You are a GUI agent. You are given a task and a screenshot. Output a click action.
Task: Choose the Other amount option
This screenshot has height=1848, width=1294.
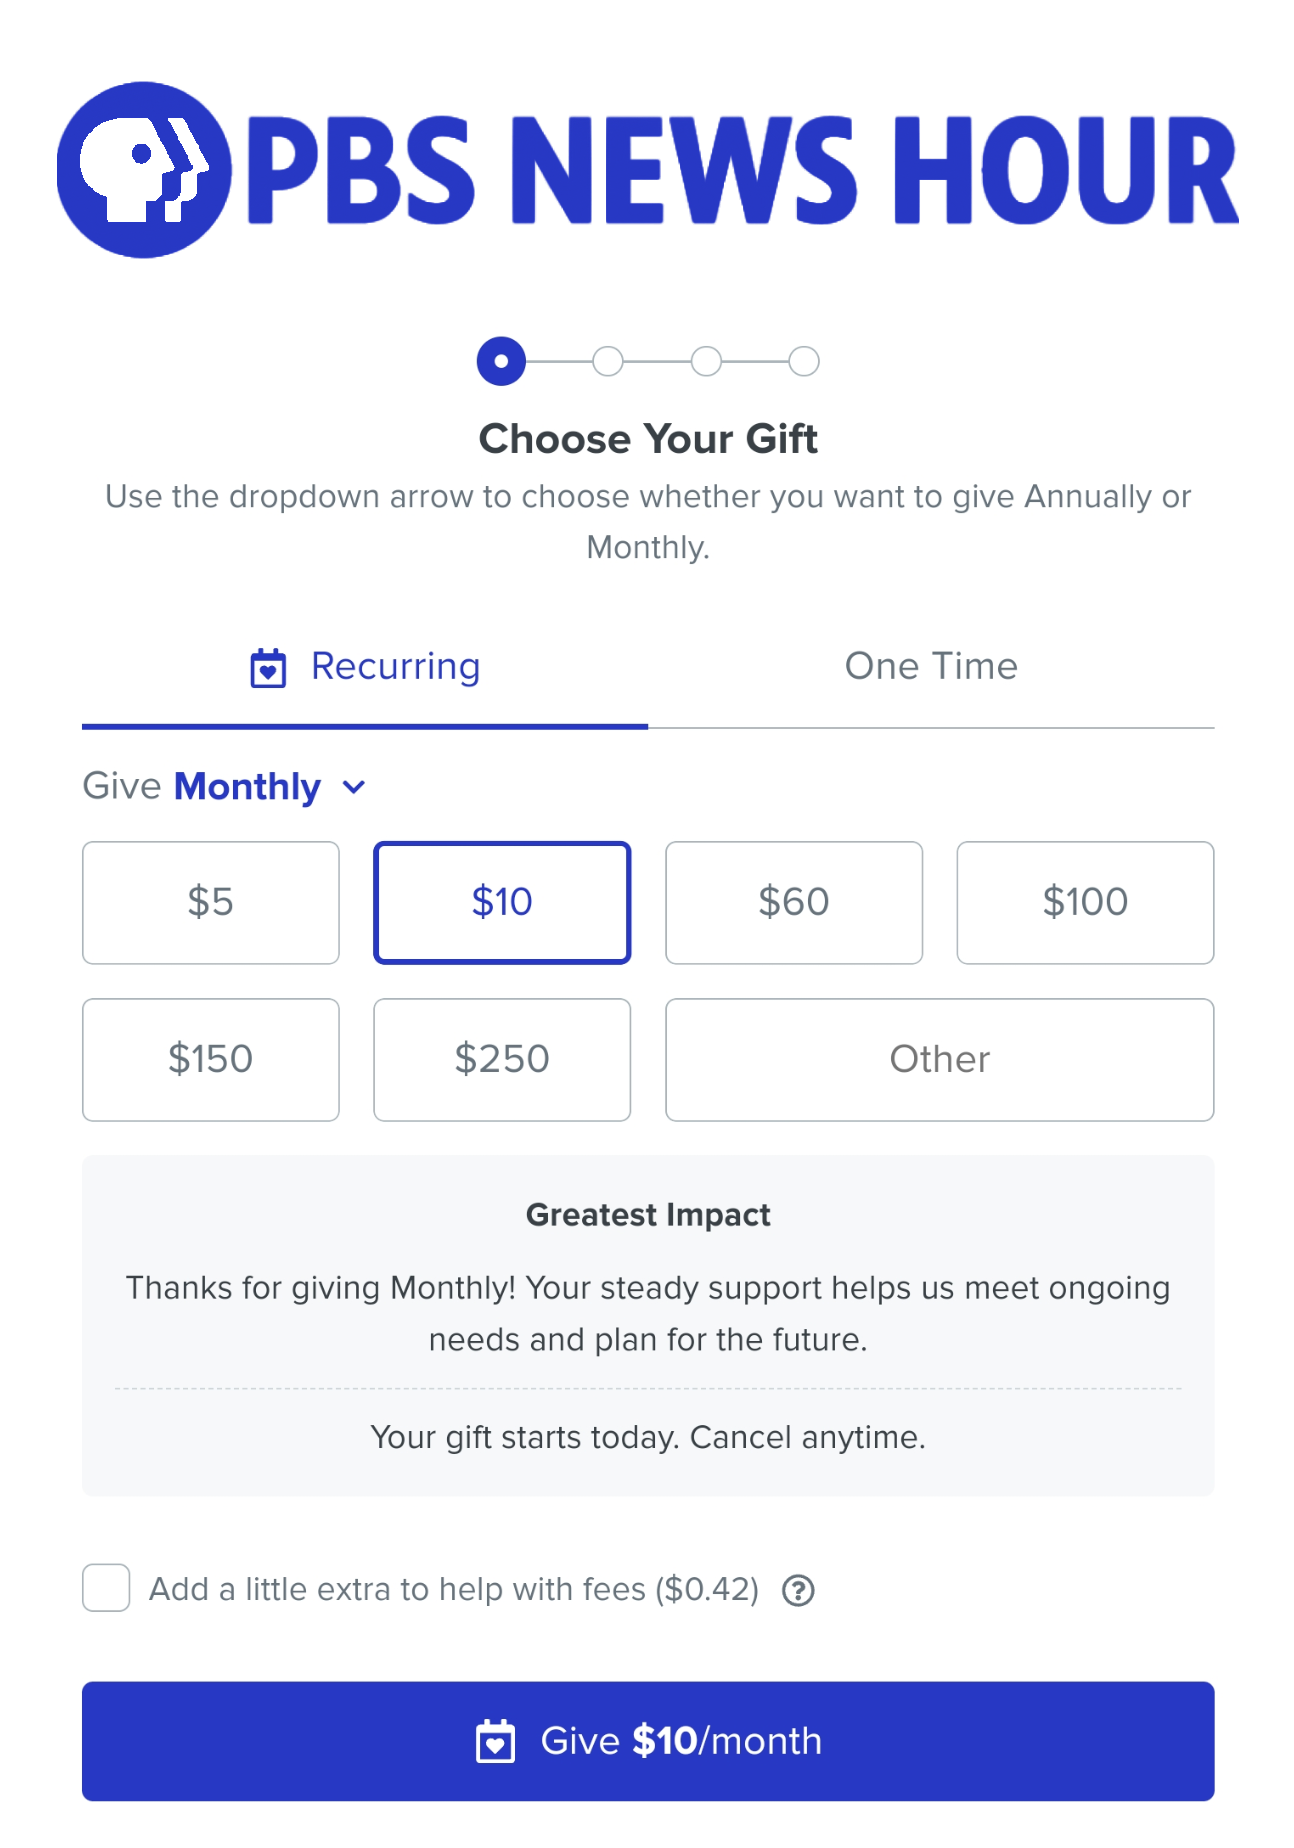pos(940,1060)
